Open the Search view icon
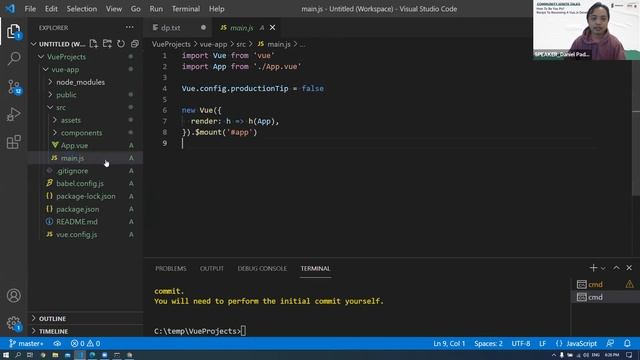 [13, 58]
